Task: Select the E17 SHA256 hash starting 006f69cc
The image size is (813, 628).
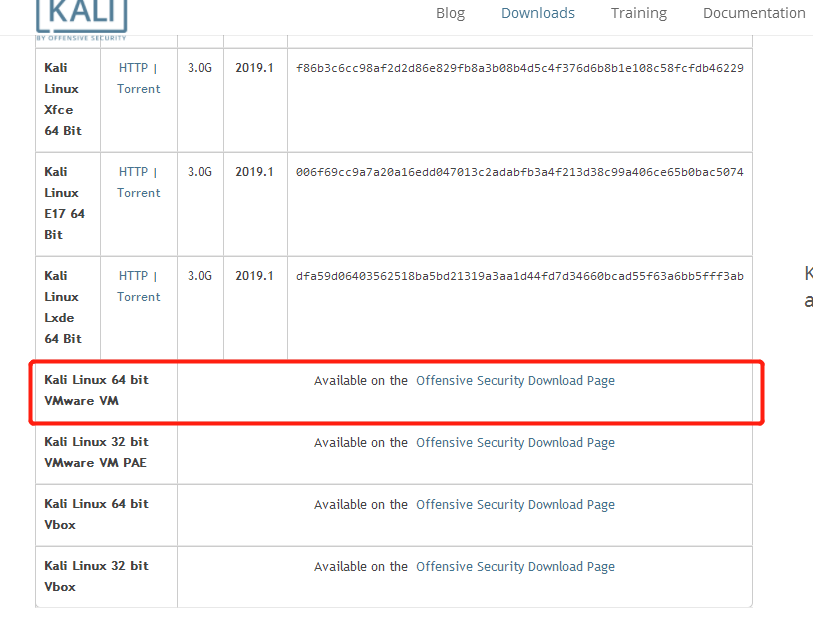Action: [520, 172]
